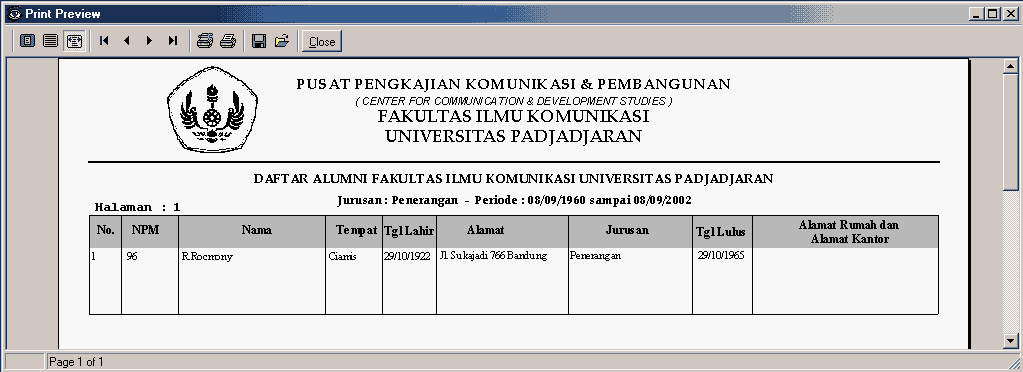Minimize the Print Preview window
Screen dimensions: 1023x372
977,14
